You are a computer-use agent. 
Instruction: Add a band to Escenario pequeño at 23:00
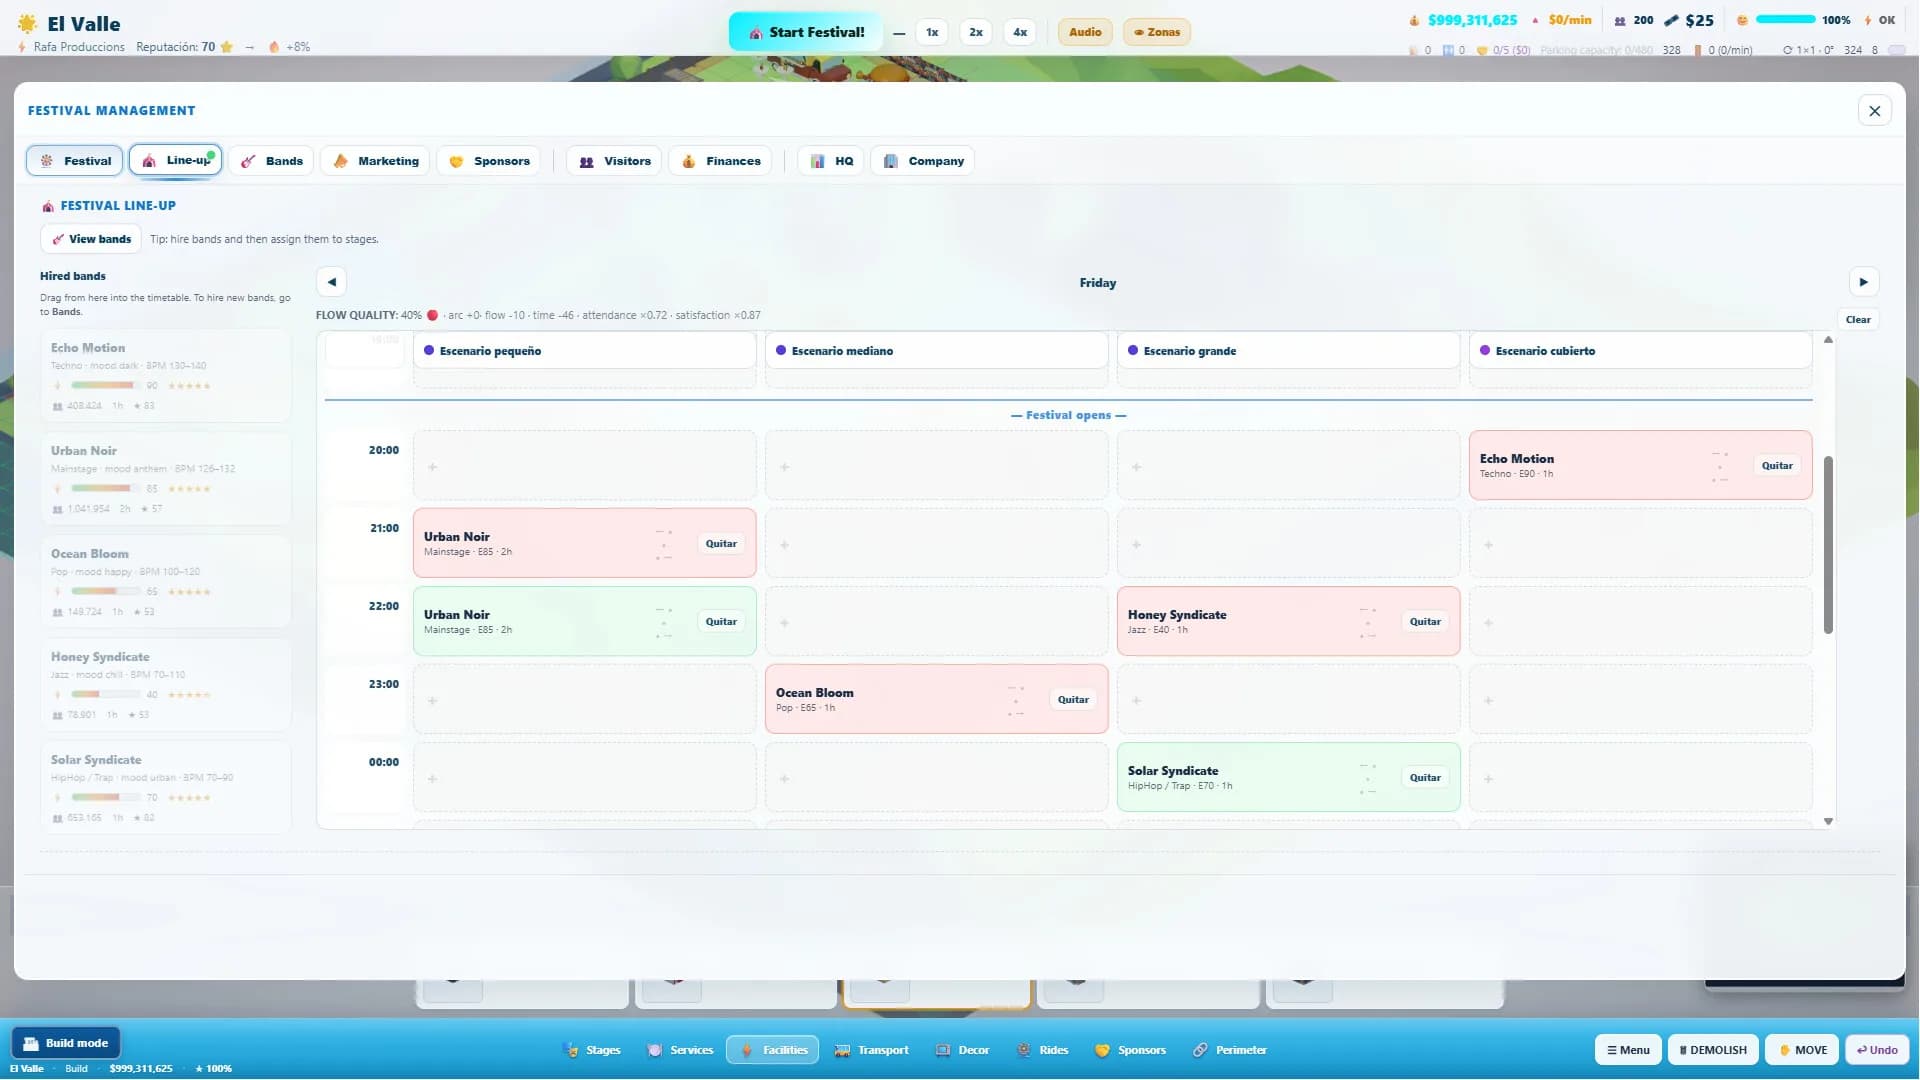(x=584, y=700)
